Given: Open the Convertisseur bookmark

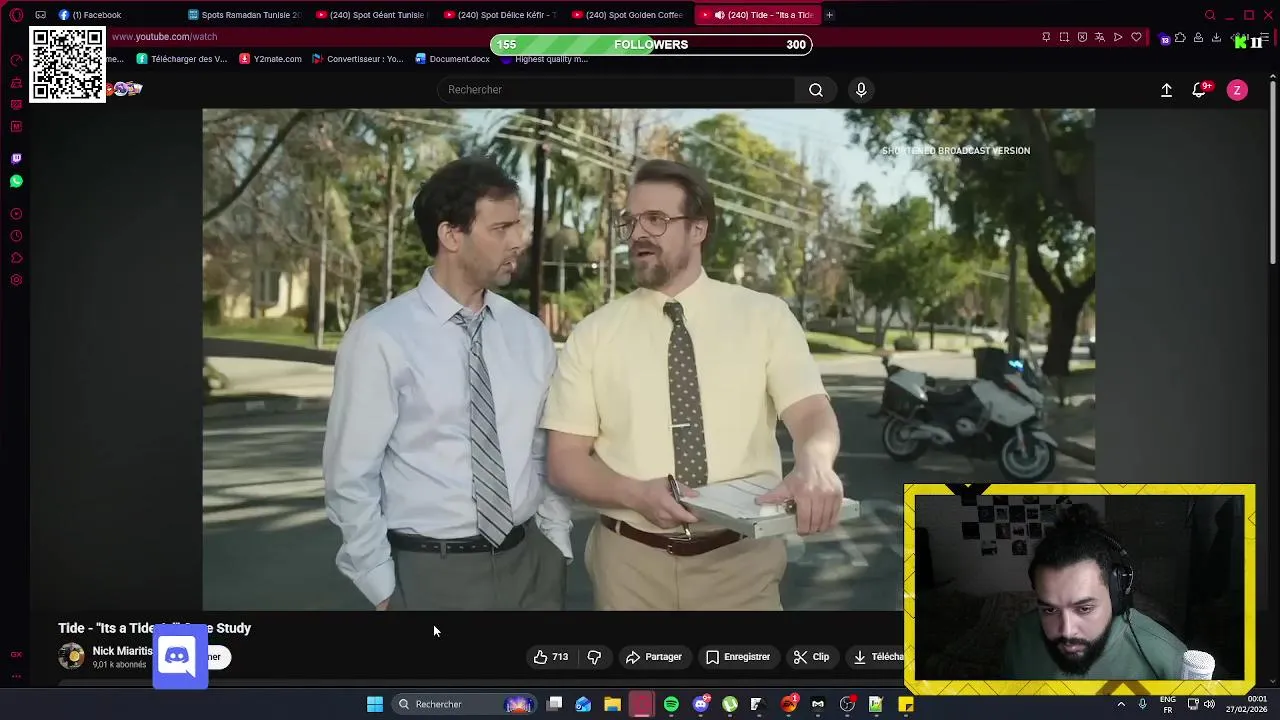Looking at the screenshot, I should point(358,59).
